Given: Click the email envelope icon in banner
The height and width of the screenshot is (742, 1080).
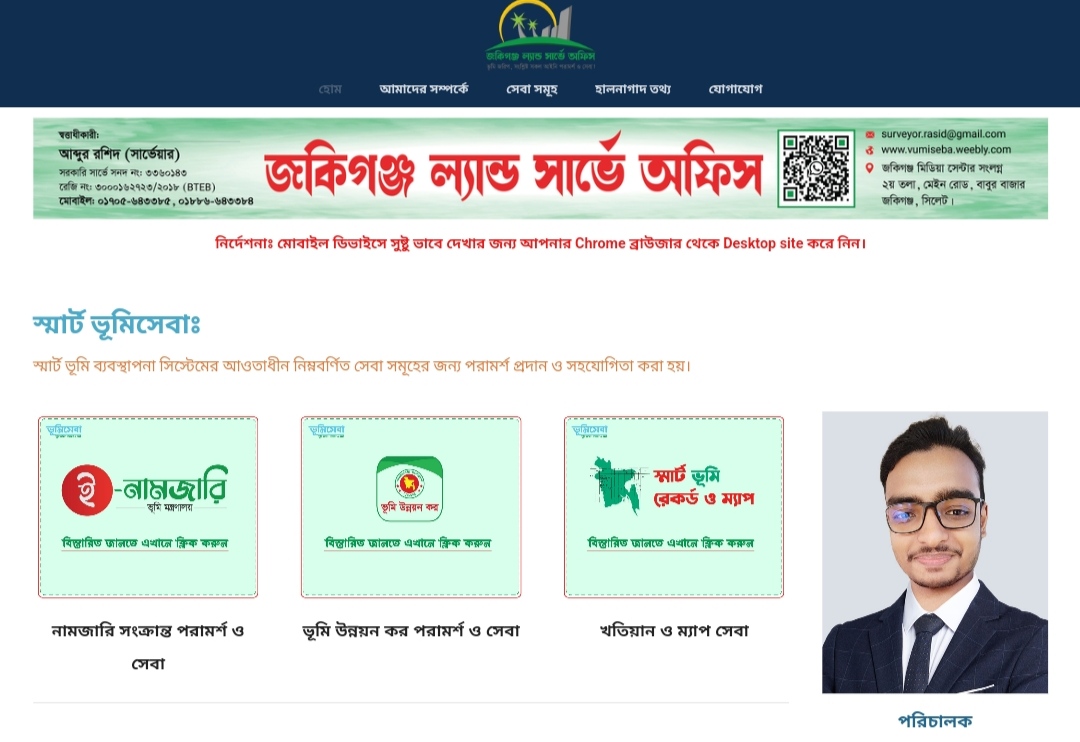Looking at the screenshot, I should click(870, 134).
